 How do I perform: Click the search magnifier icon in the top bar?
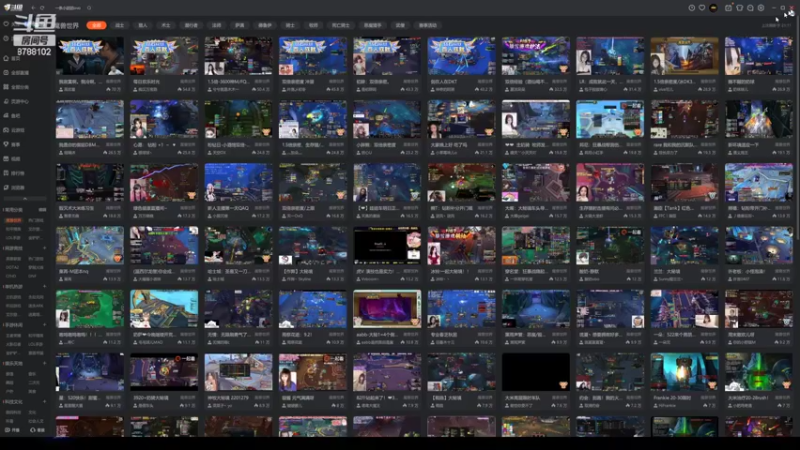pos(89,8)
